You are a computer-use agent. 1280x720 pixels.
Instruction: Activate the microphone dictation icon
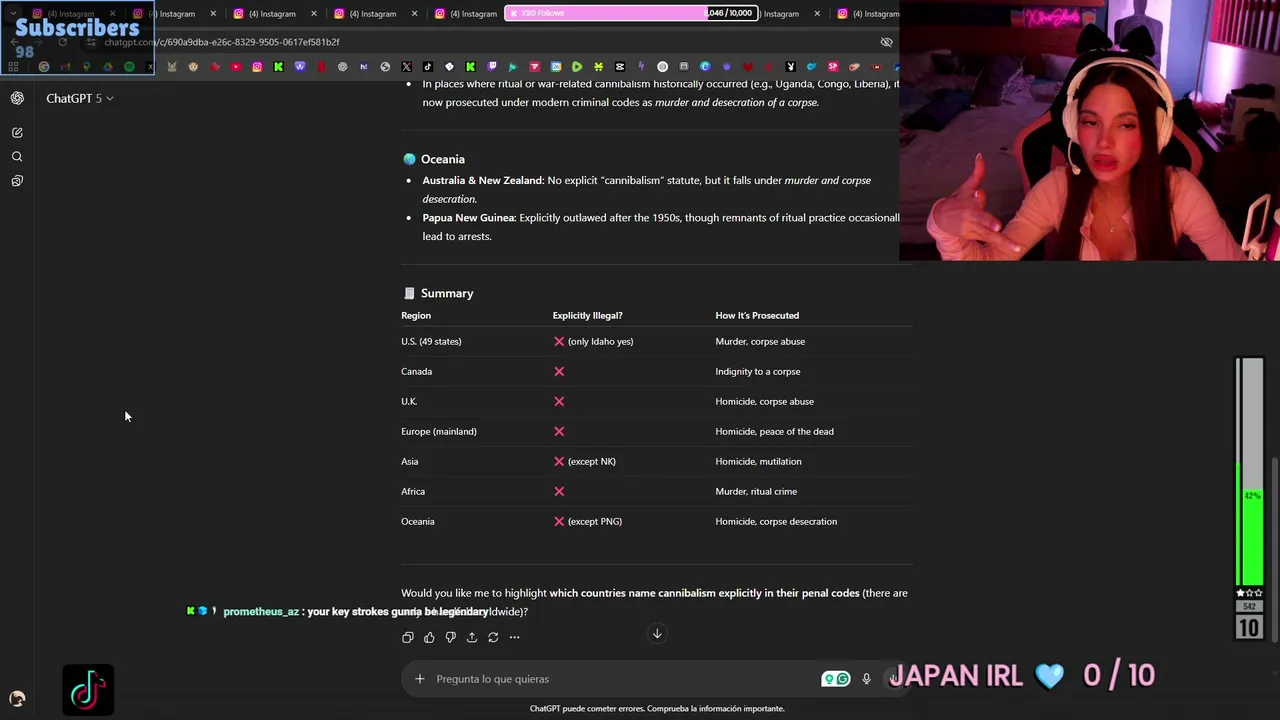tap(866, 679)
